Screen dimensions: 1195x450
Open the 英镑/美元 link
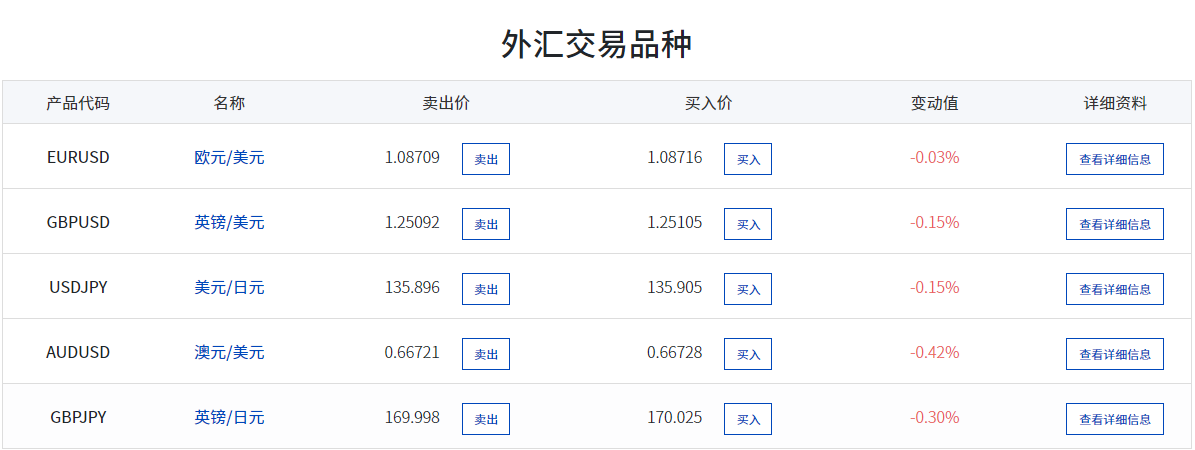point(229,222)
